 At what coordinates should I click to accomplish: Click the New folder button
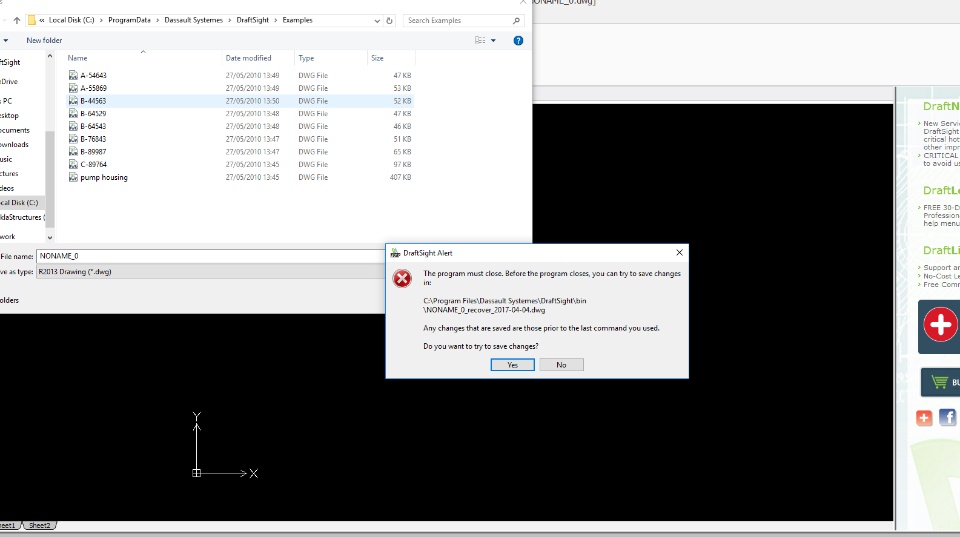click(44, 40)
